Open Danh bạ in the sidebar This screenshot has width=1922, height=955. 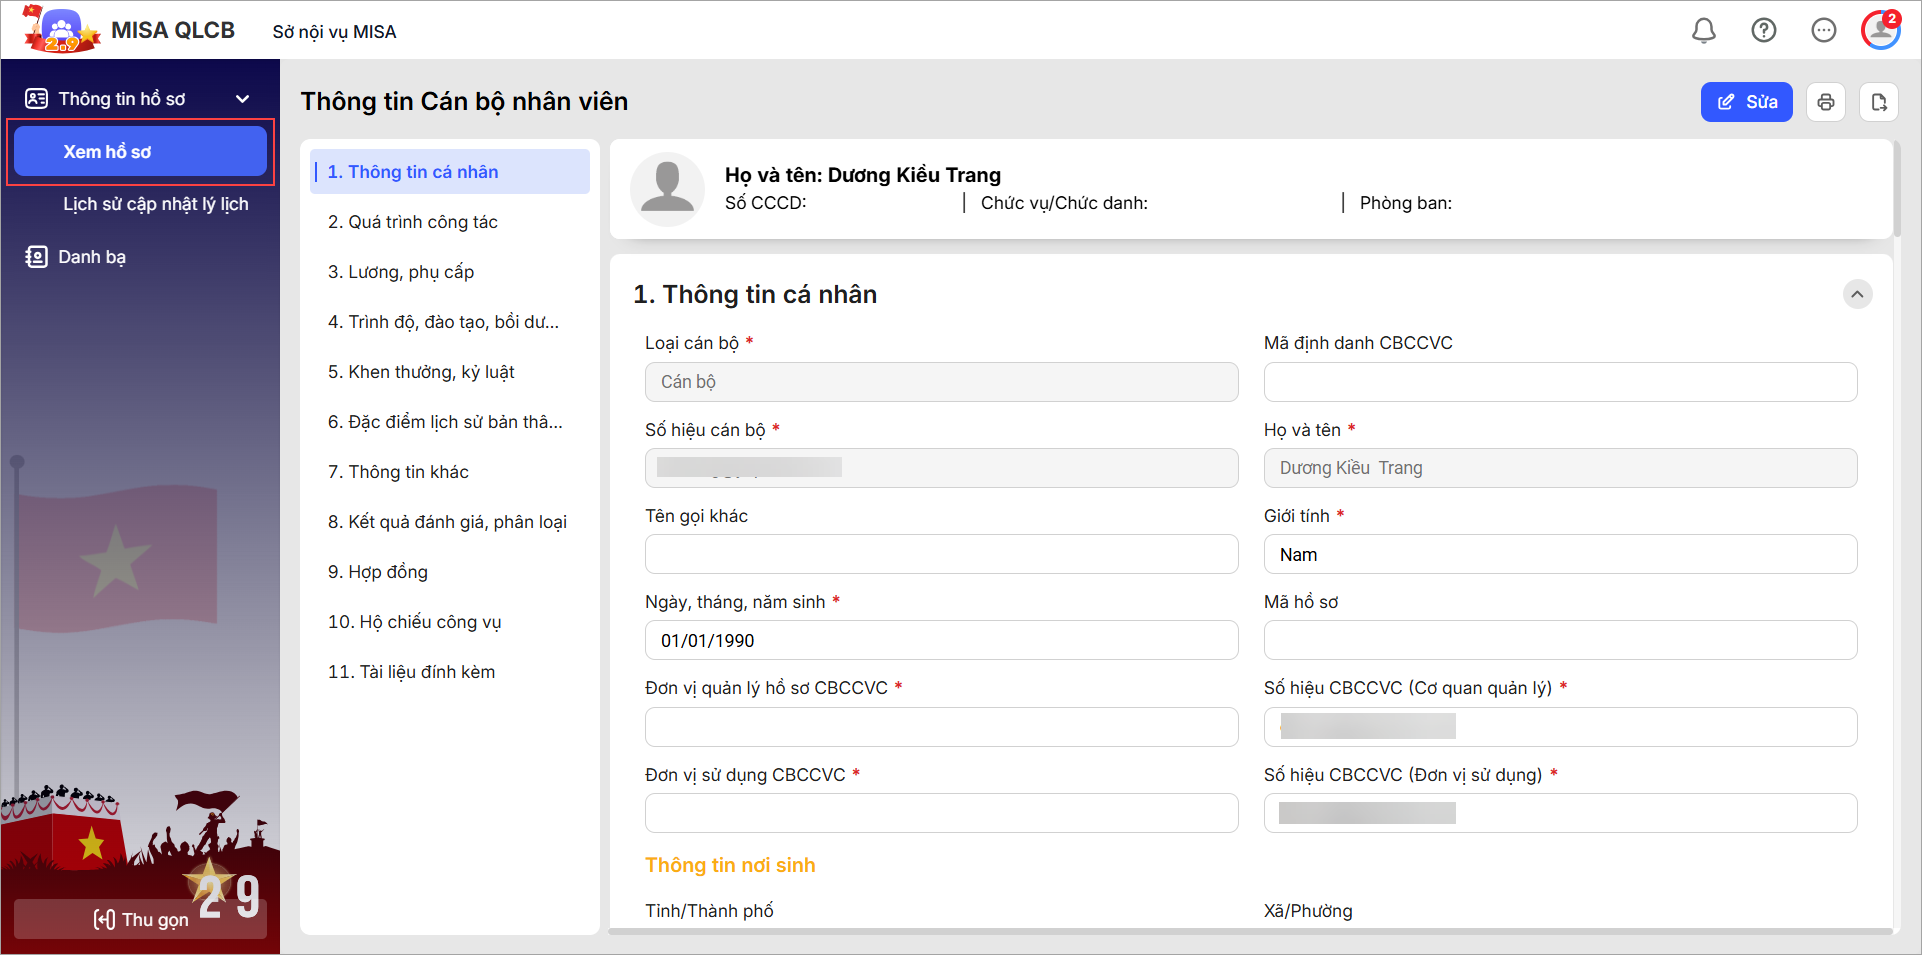click(92, 257)
